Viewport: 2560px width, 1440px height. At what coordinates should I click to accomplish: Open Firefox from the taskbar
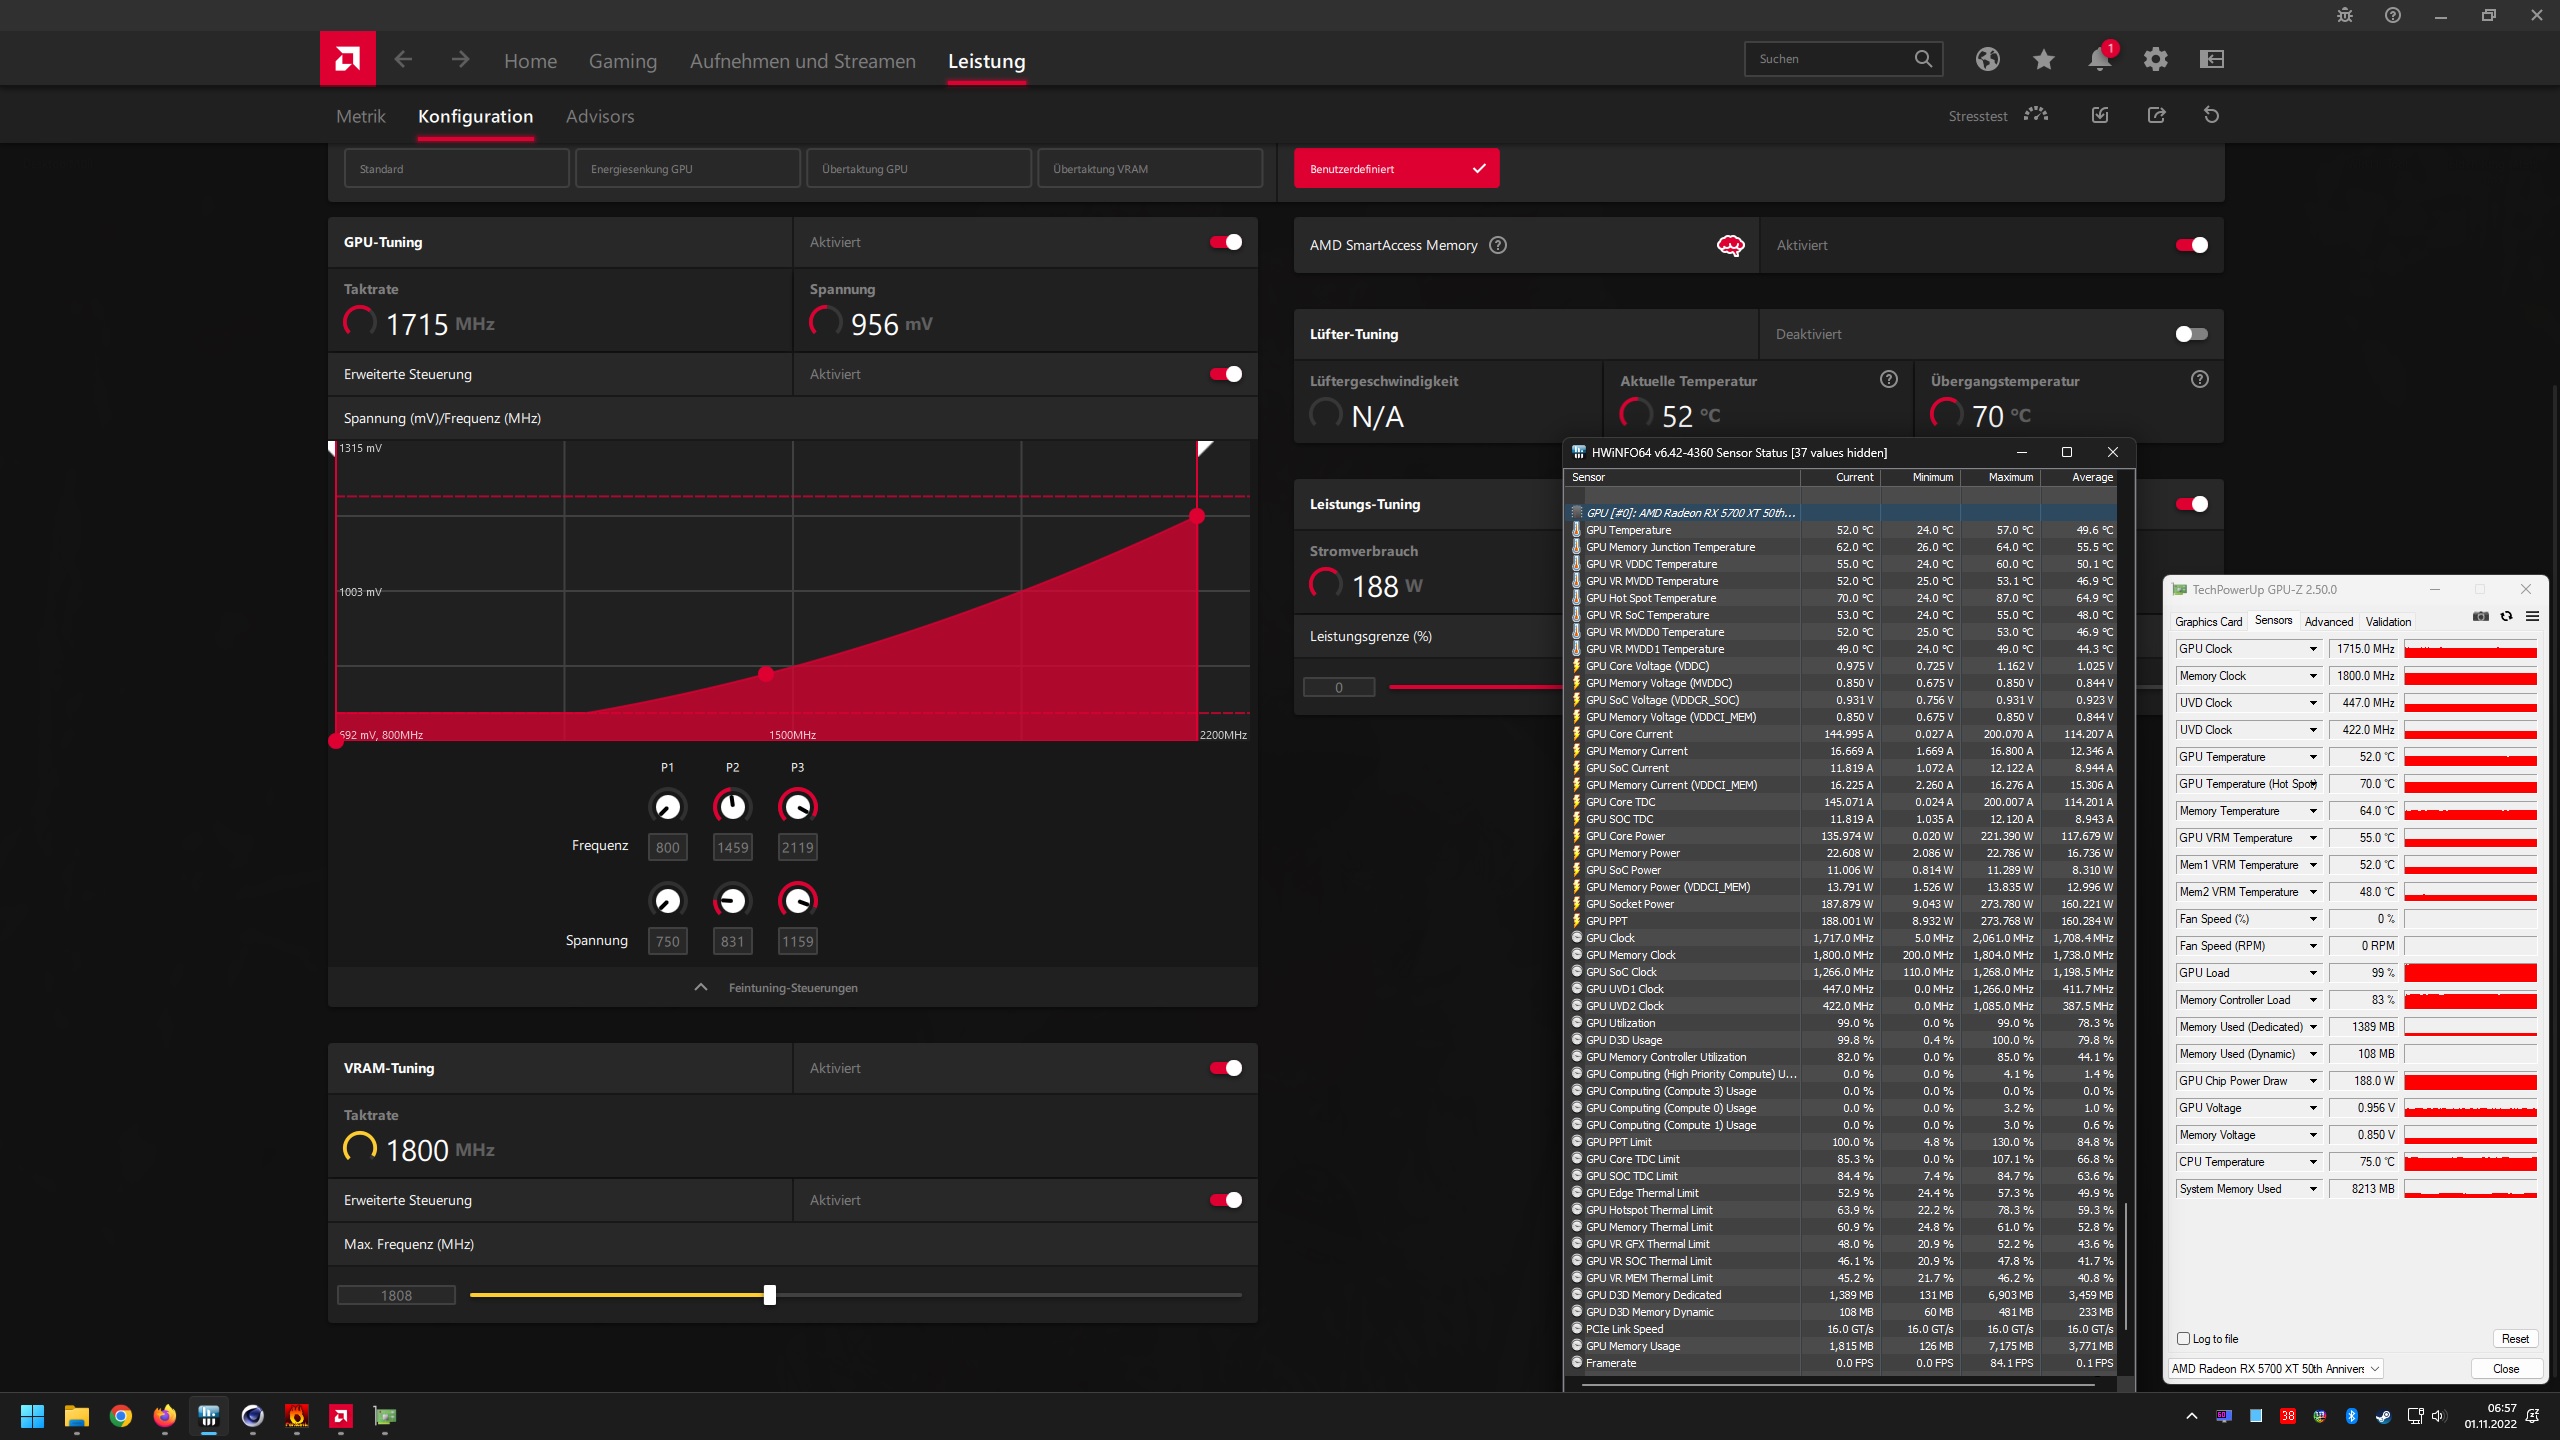pyautogui.click(x=165, y=1416)
